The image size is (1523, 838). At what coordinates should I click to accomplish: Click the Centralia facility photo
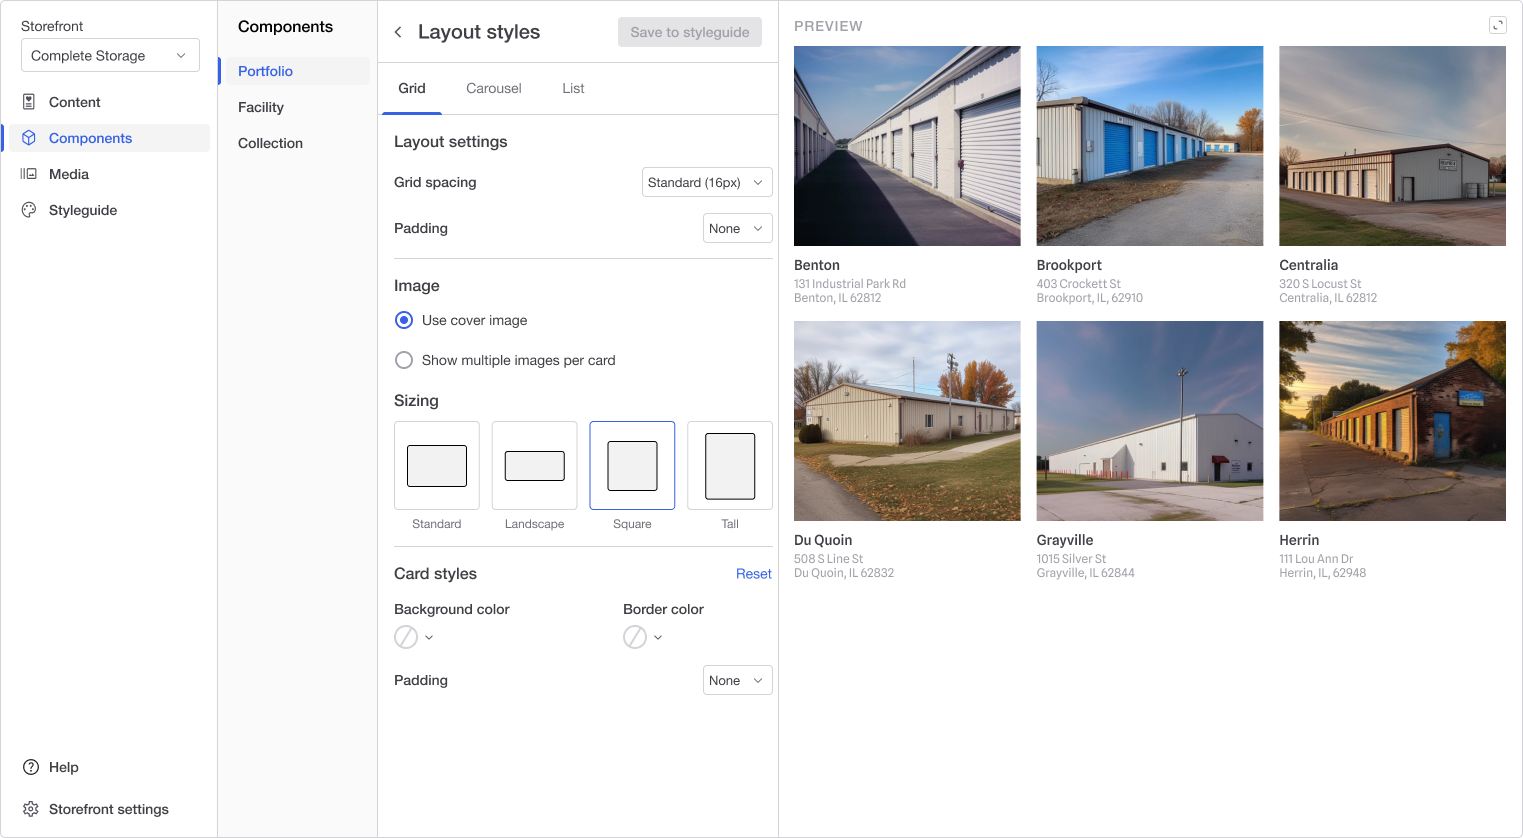(1392, 146)
